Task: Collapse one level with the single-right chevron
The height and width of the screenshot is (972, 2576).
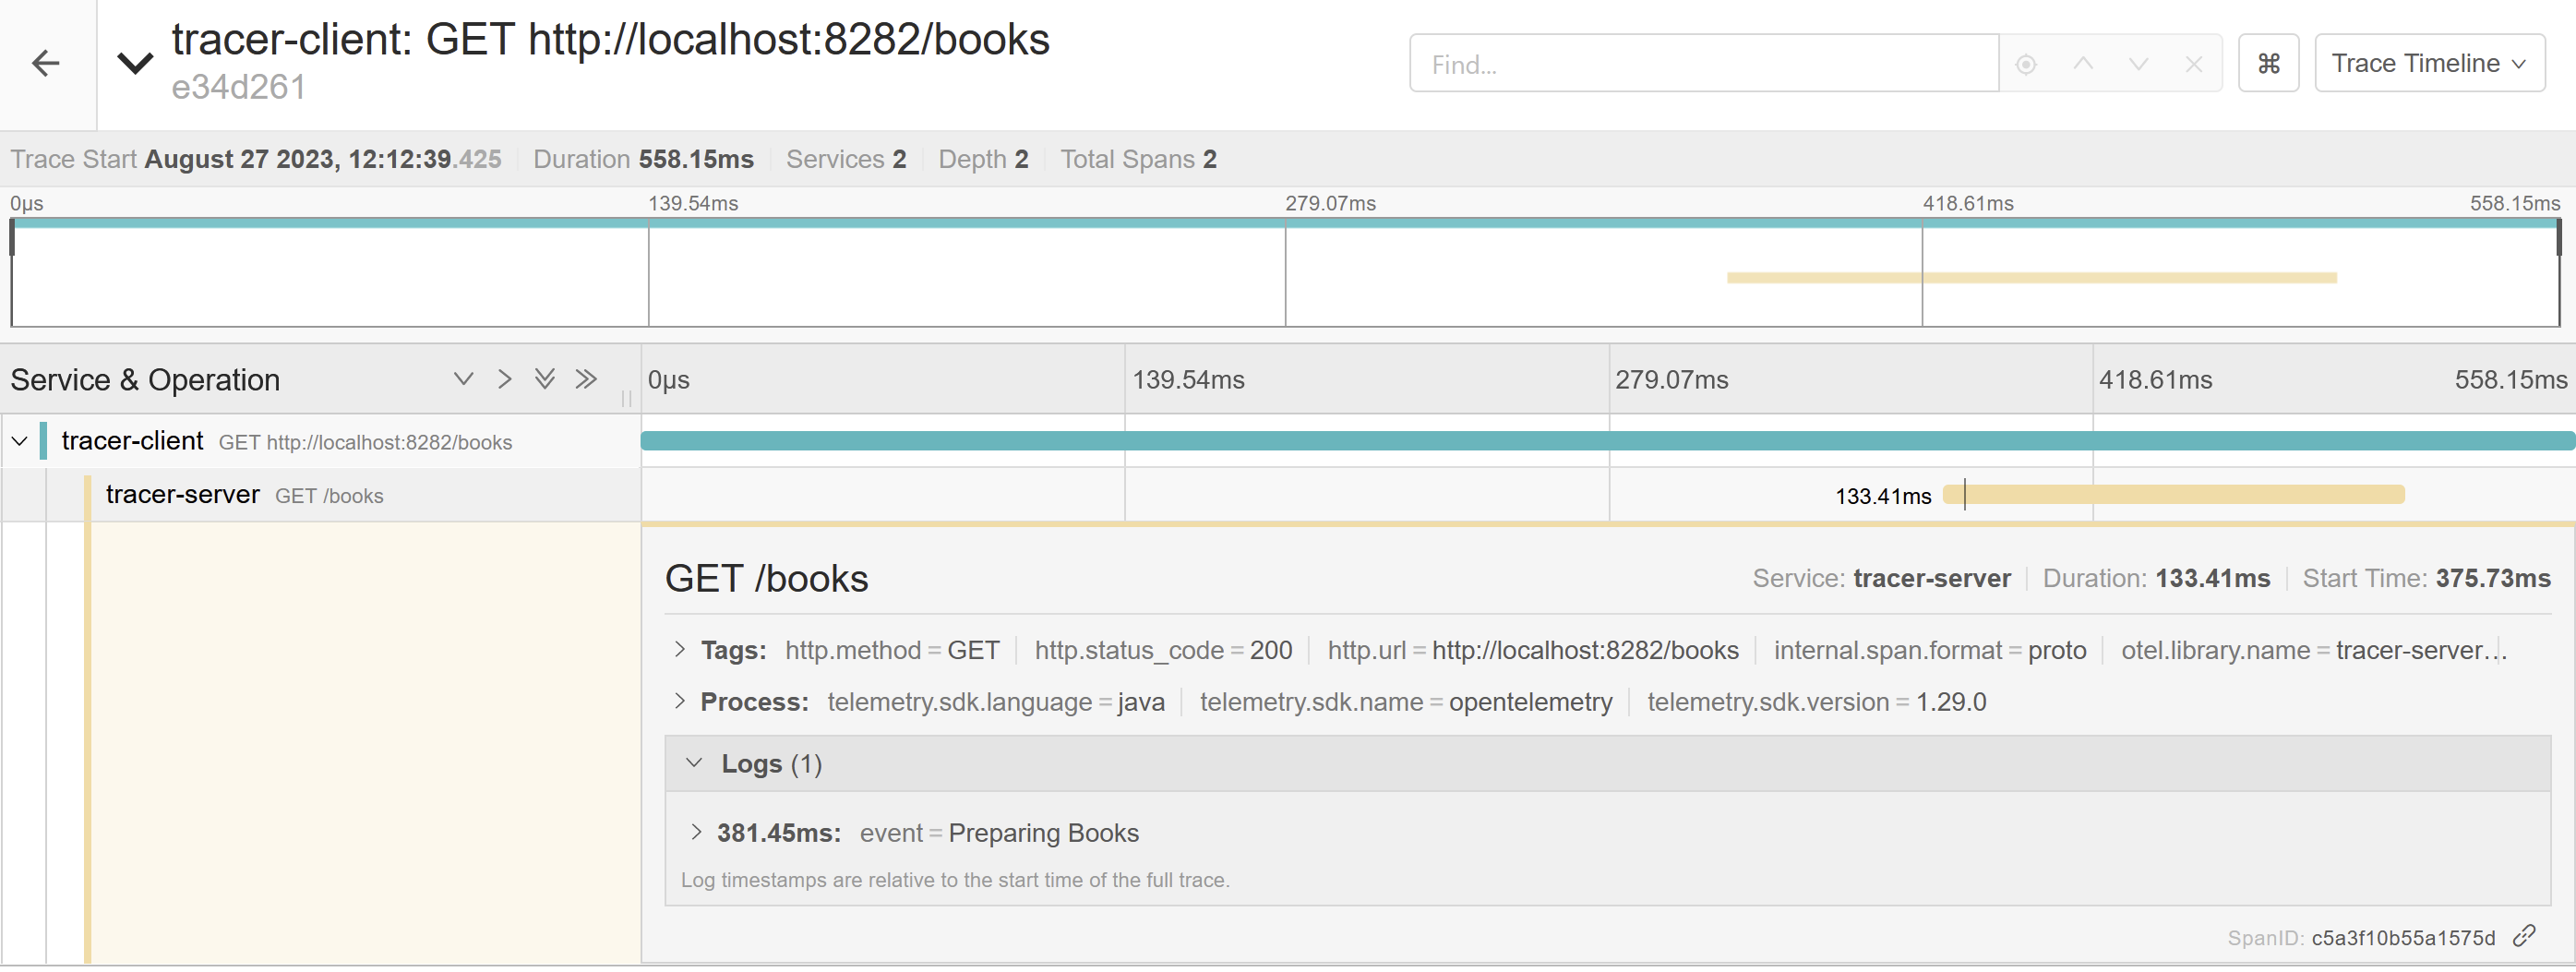Action: tap(504, 379)
